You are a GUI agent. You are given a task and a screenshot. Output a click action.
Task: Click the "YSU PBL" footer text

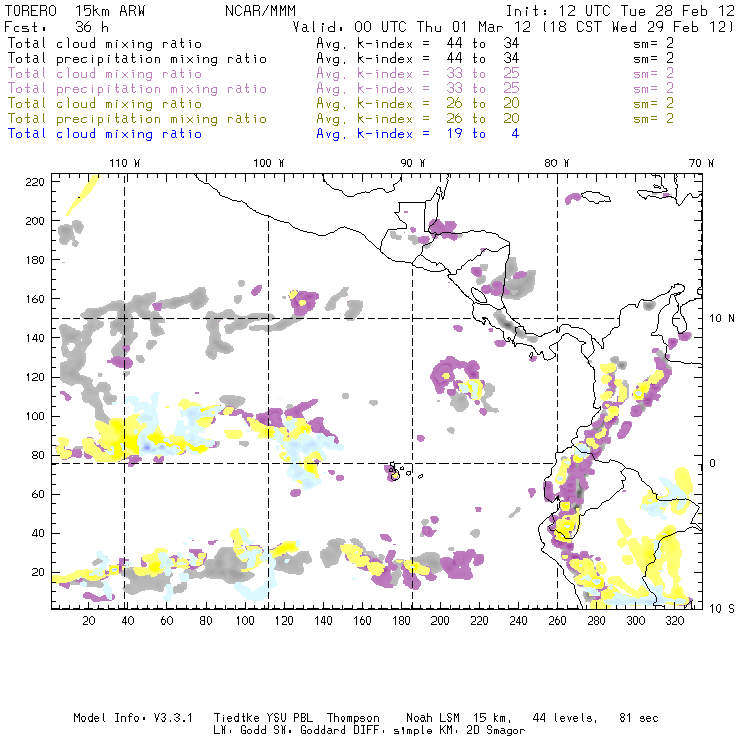(x=289, y=718)
